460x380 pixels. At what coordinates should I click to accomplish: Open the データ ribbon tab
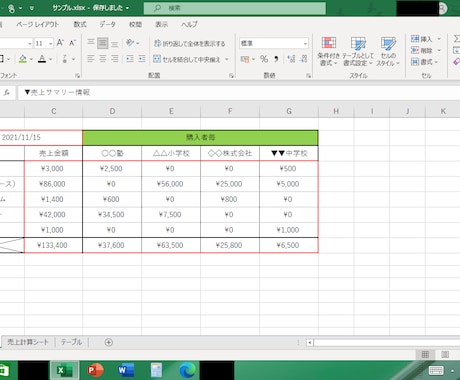[x=108, y=24]
